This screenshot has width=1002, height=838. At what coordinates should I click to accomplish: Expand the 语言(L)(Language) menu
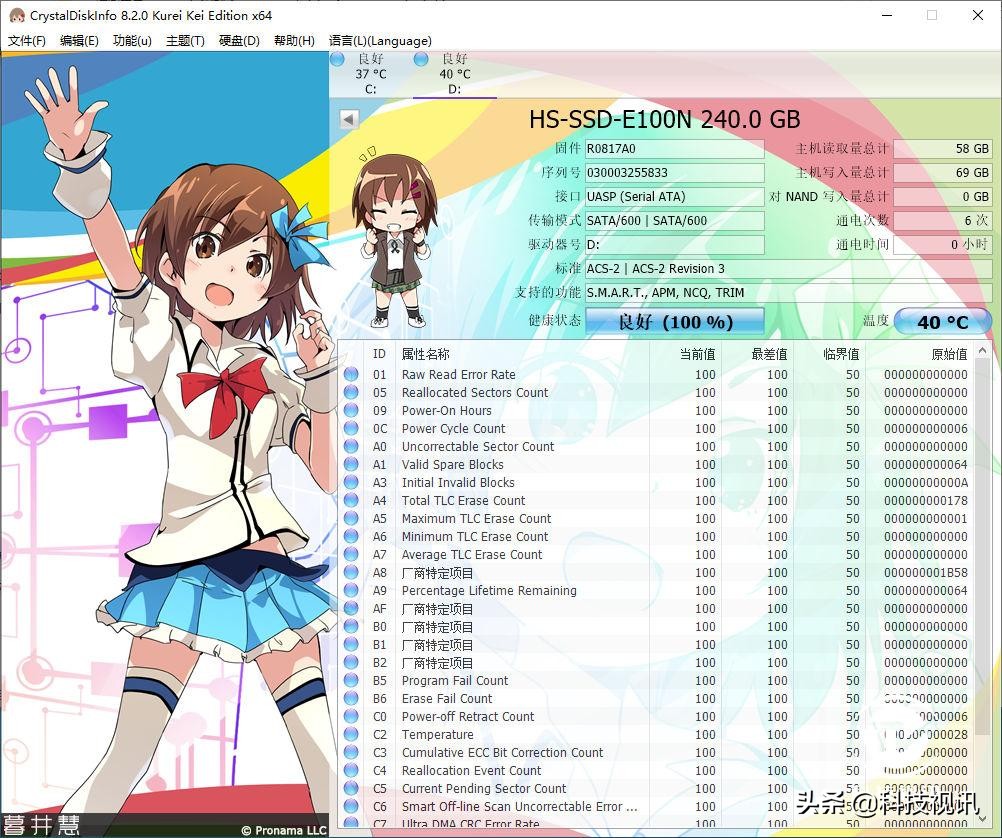tap(380, 41)
